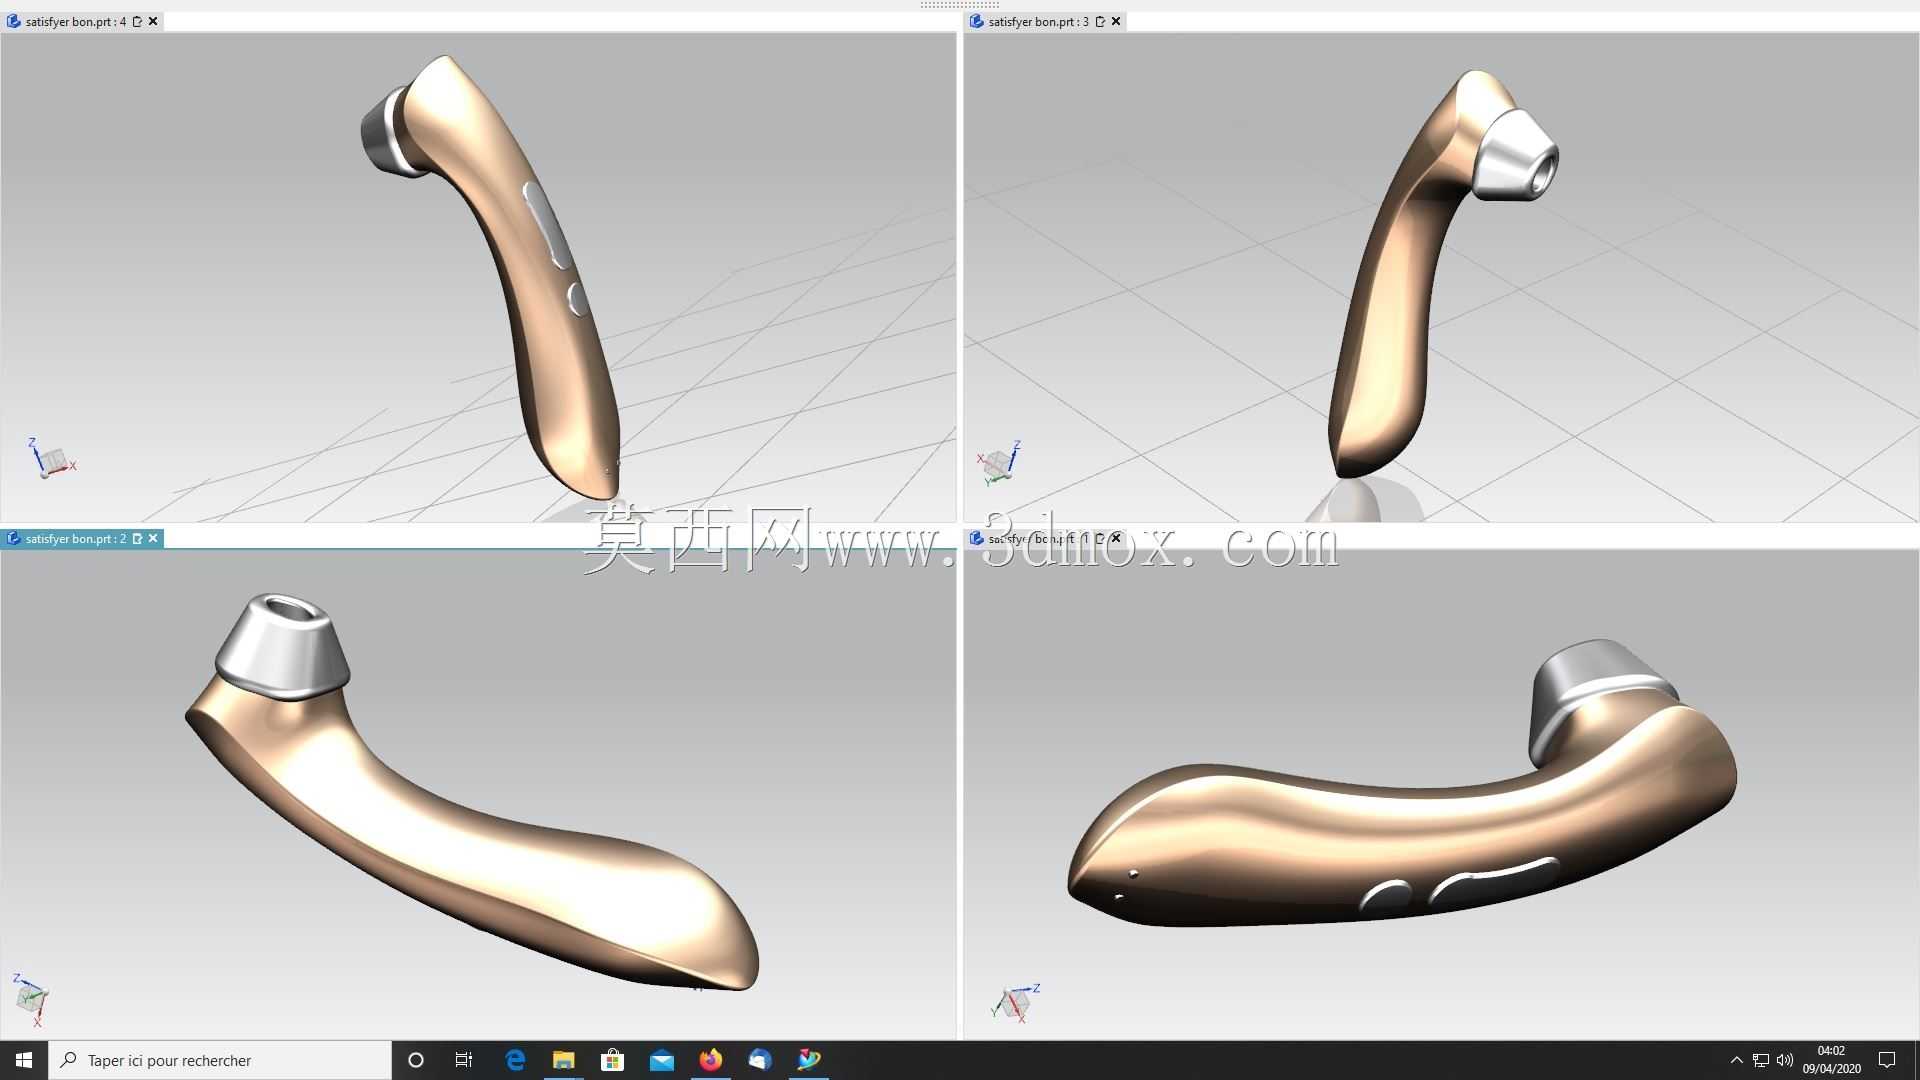
Task: Open File Explorer from the taskbar
Action: (x=564, y=1060)
